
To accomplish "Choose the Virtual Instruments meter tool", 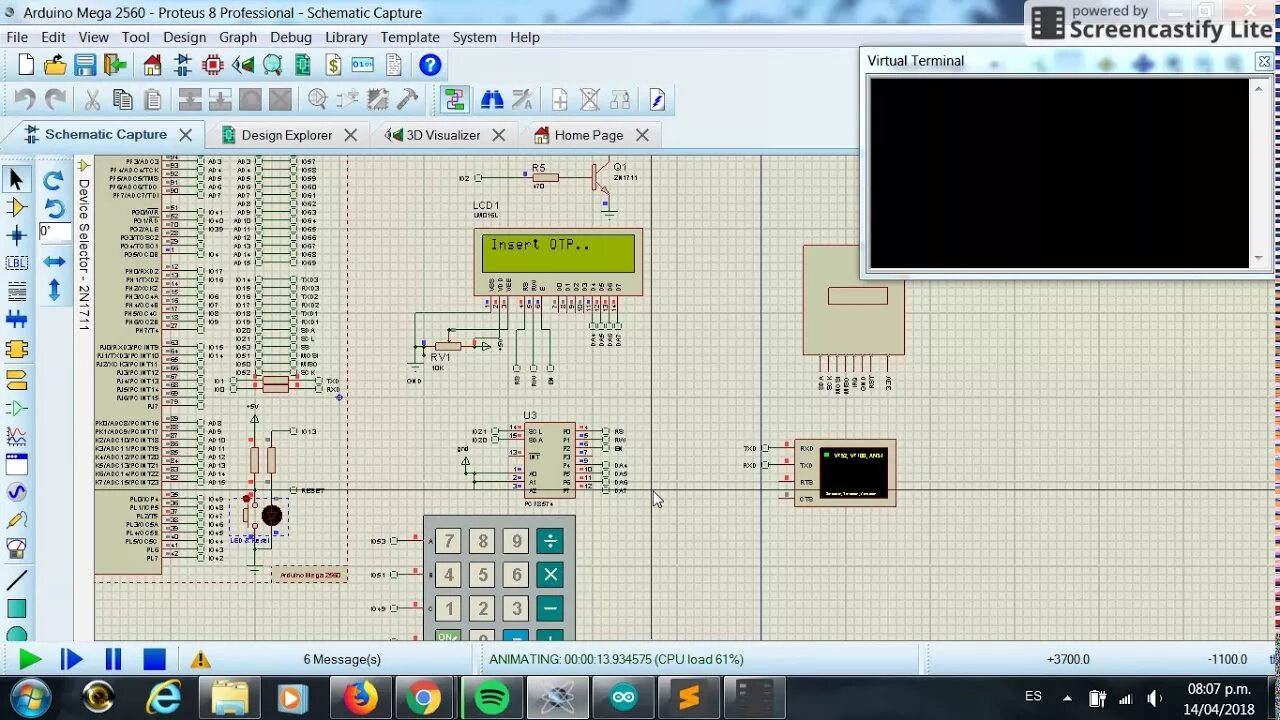I will (x=16, y=548).
